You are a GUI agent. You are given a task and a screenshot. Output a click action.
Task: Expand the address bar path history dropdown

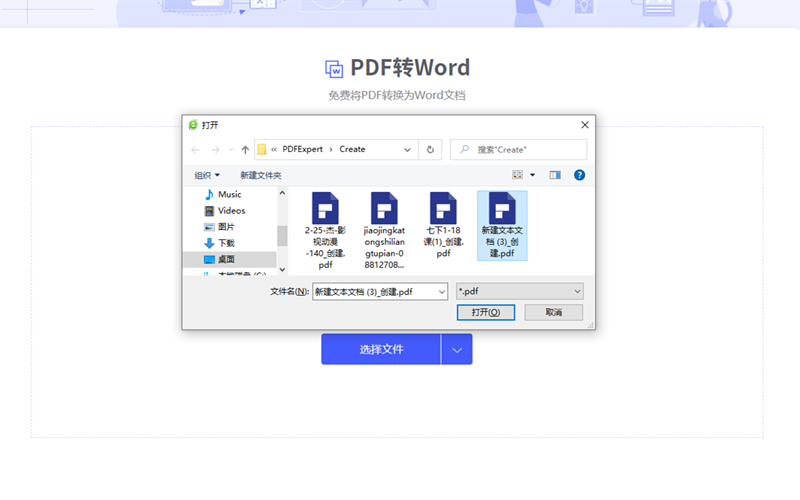pos(407,149)
